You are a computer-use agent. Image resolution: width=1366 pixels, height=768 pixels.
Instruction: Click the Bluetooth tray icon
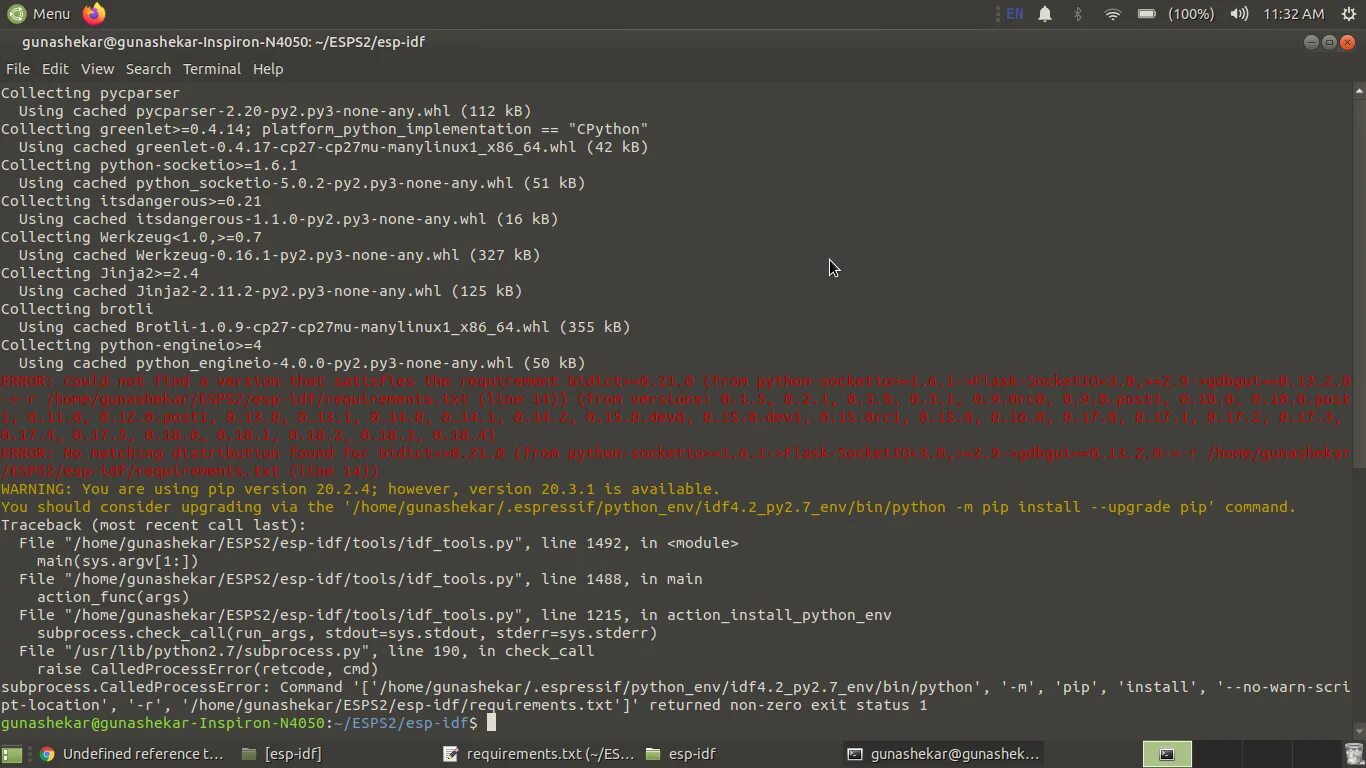[x=1078, y=14]
